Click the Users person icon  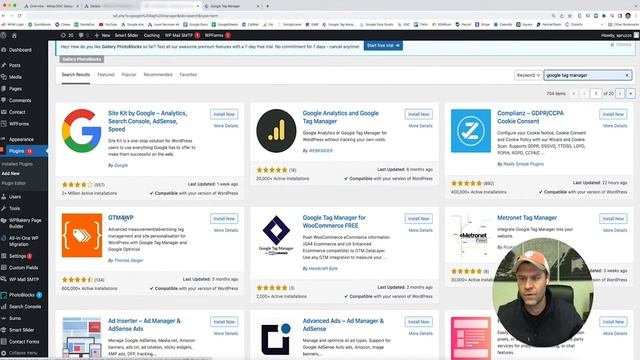(4, 197)
